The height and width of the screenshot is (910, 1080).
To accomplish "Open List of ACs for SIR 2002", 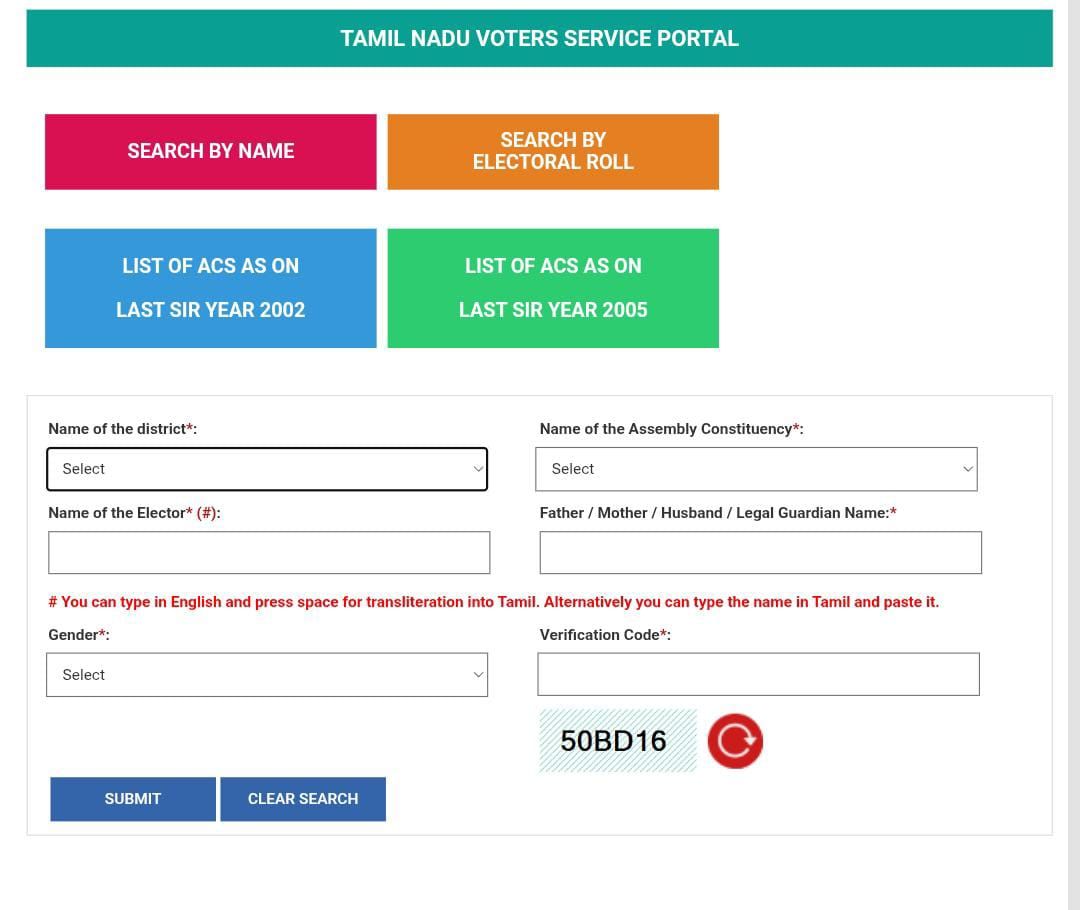I will coord(210,288).
